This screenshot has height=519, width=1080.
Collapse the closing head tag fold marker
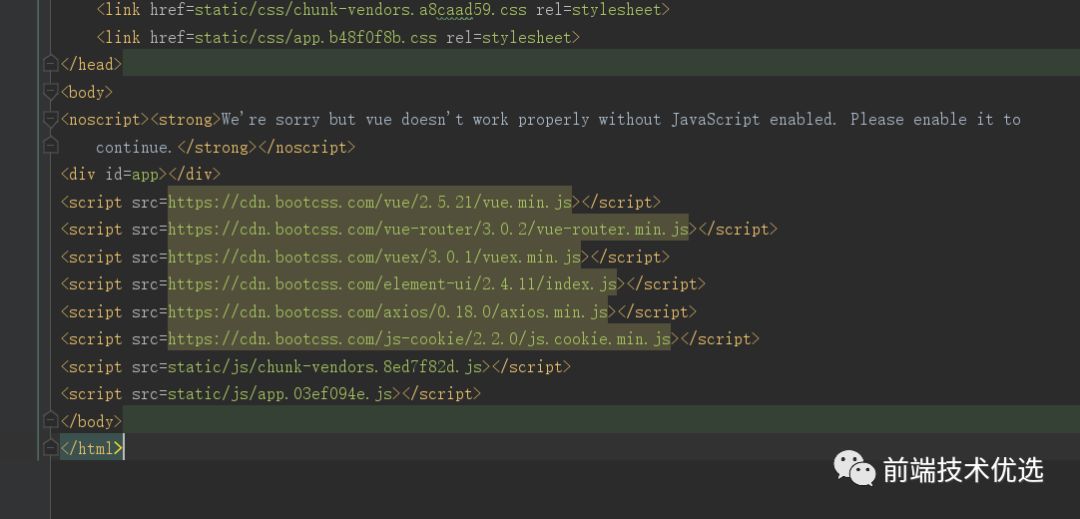50,64
